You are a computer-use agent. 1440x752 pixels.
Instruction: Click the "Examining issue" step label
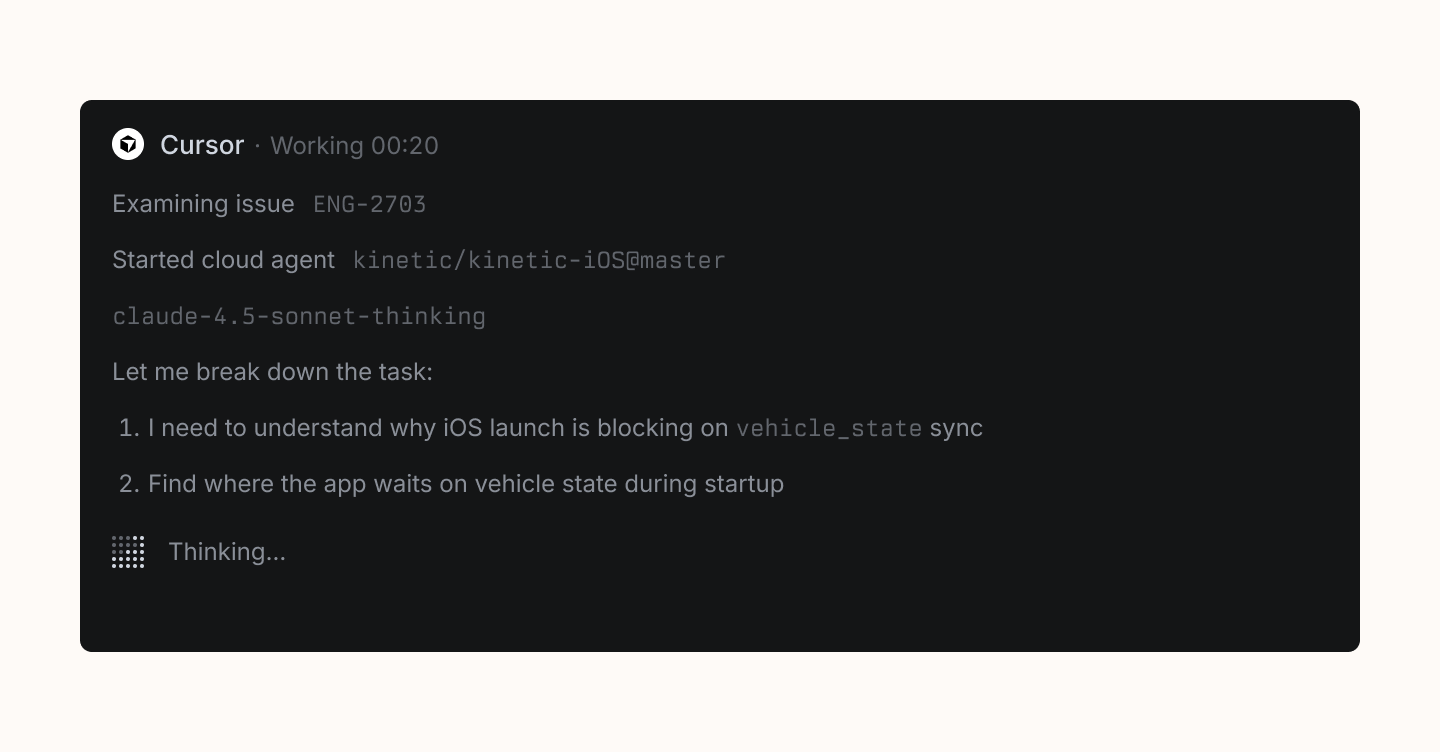tap(203, 204)
